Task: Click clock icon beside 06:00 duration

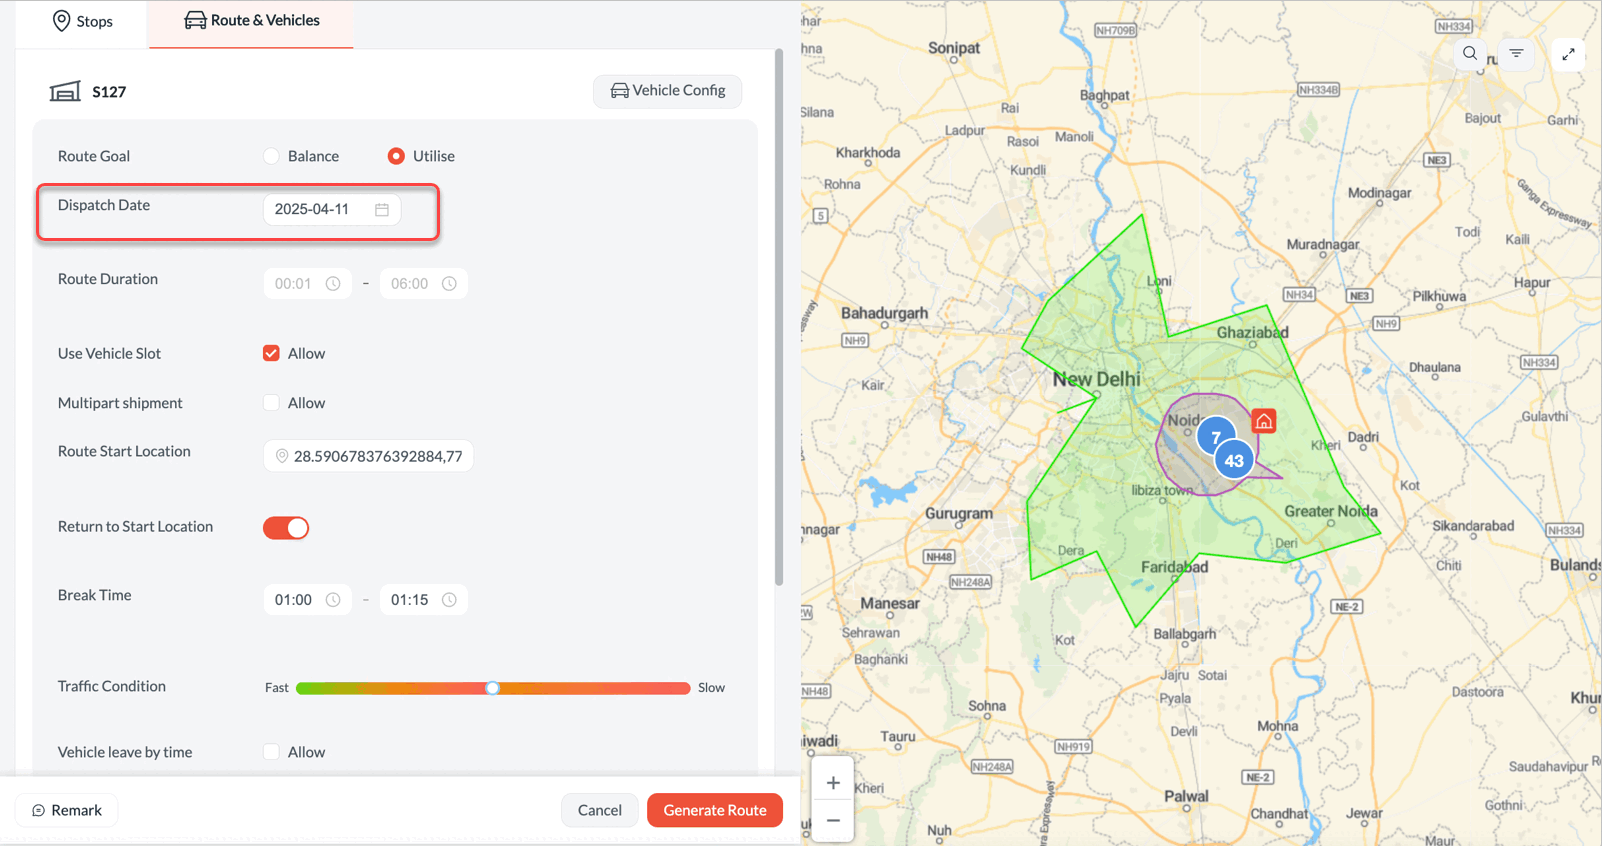Action: click(x=449, y=284)
